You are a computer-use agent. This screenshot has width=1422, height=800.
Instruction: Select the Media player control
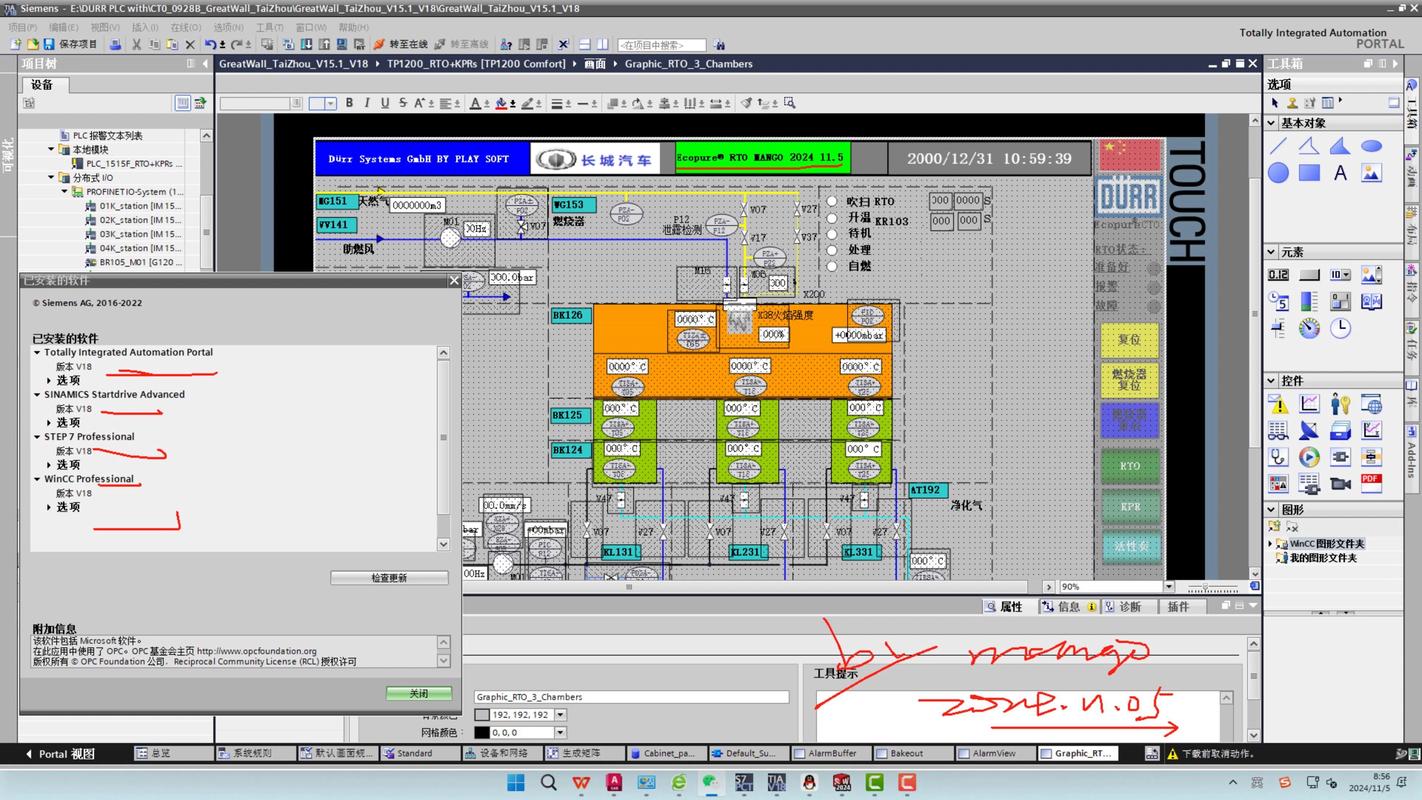[x=1309, y=457]
